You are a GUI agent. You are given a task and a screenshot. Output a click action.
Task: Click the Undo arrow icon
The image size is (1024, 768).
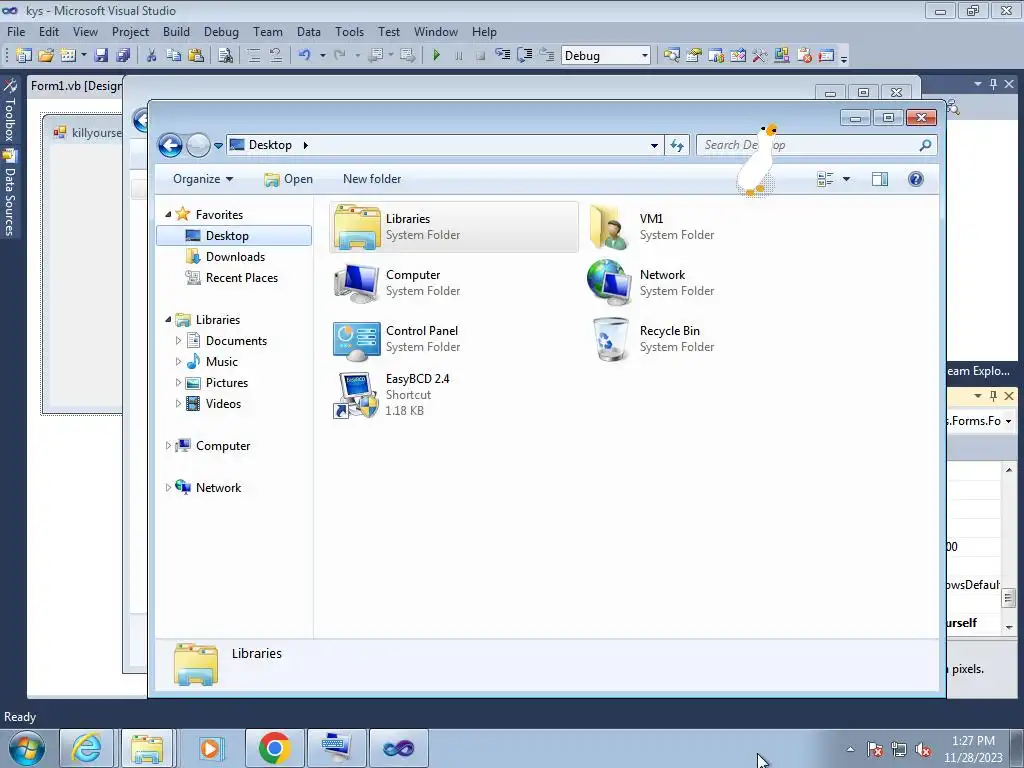point(304,56)
